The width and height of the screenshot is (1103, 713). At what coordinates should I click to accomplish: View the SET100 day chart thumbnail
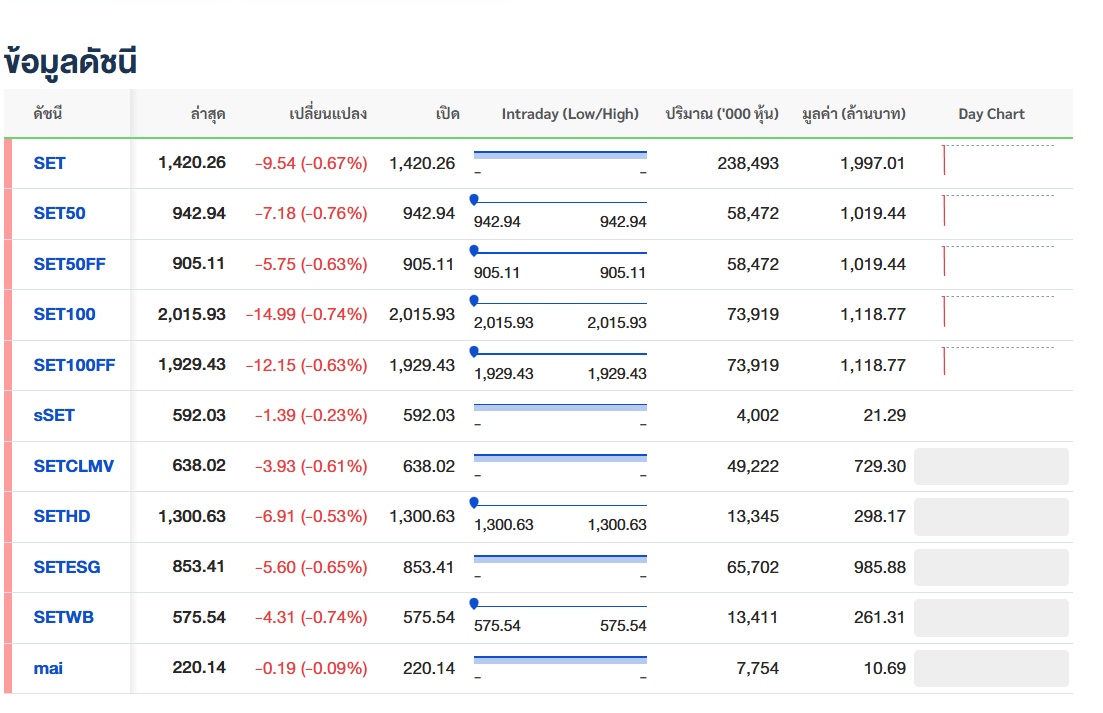[997, 313]
